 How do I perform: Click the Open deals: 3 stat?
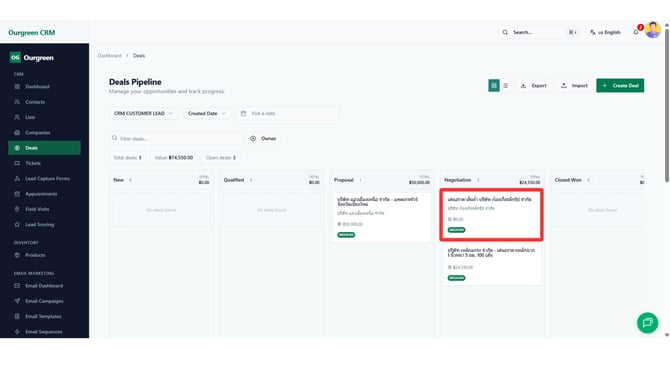click(220, 158)
